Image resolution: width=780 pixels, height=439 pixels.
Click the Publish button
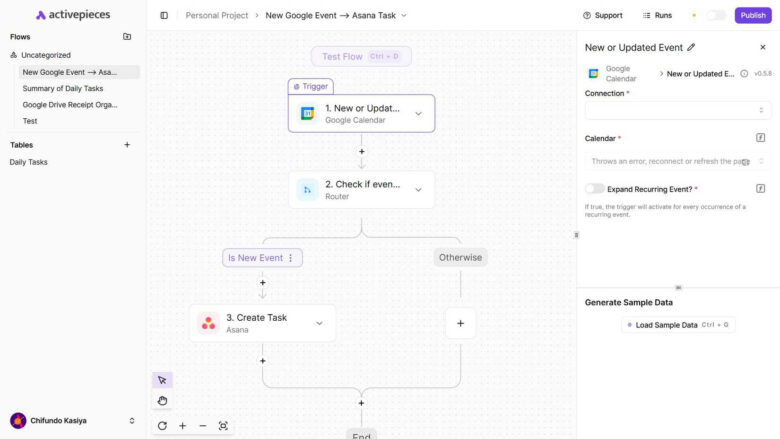[x=753, y=16]
